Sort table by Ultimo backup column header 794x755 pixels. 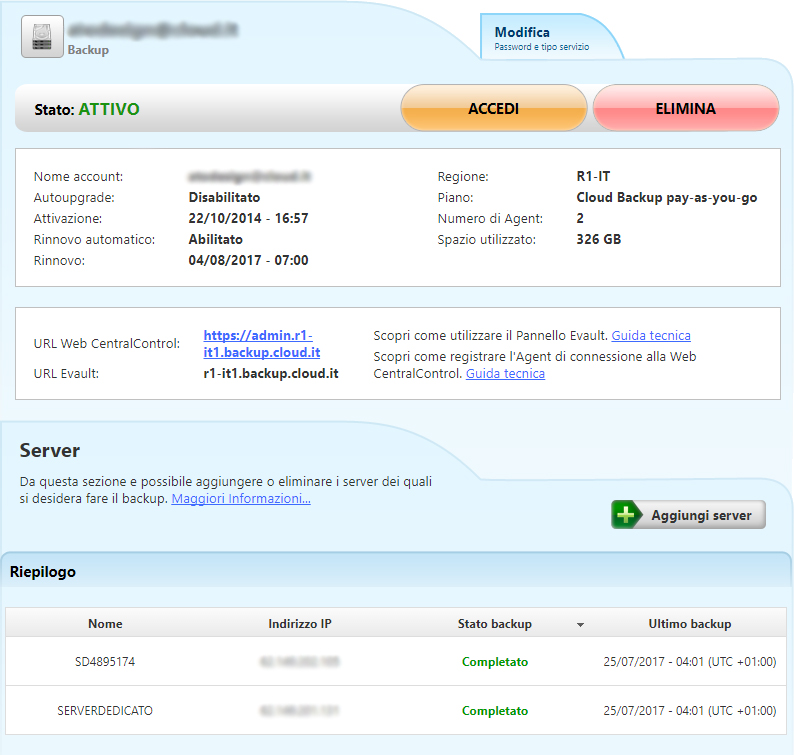pos(689,624)
